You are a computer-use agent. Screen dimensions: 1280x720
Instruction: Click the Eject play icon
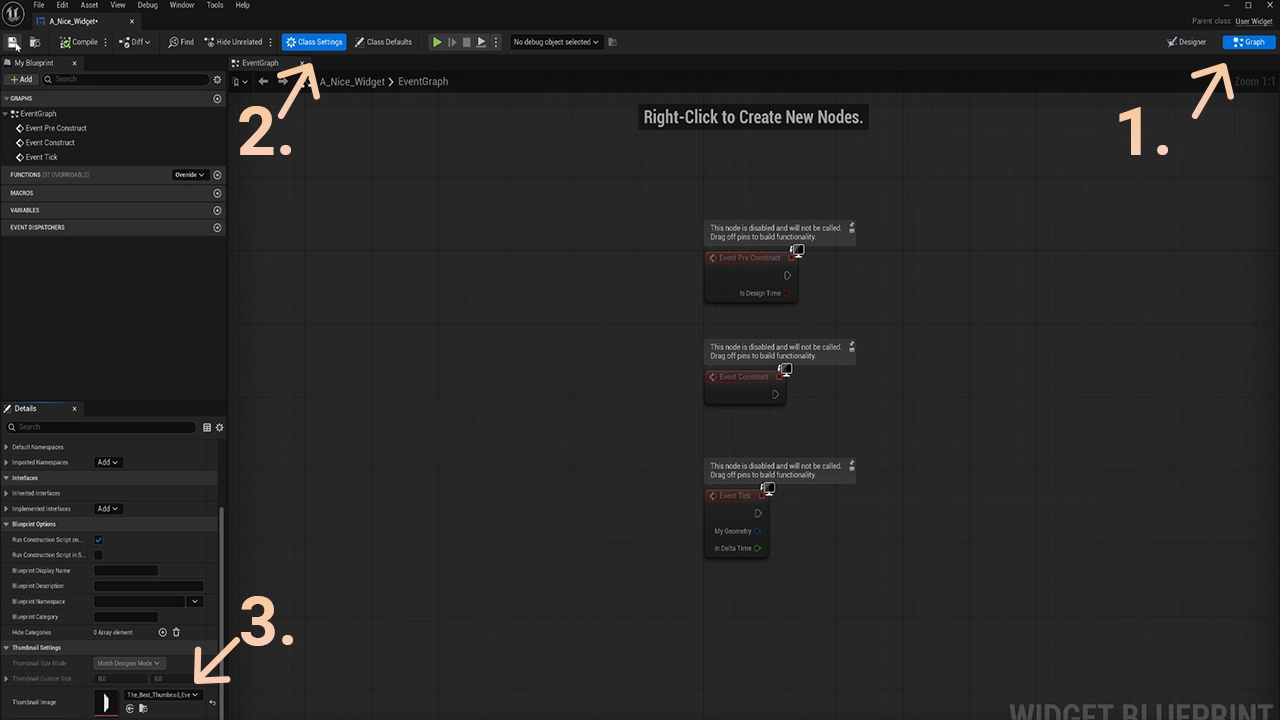[481, 42]
